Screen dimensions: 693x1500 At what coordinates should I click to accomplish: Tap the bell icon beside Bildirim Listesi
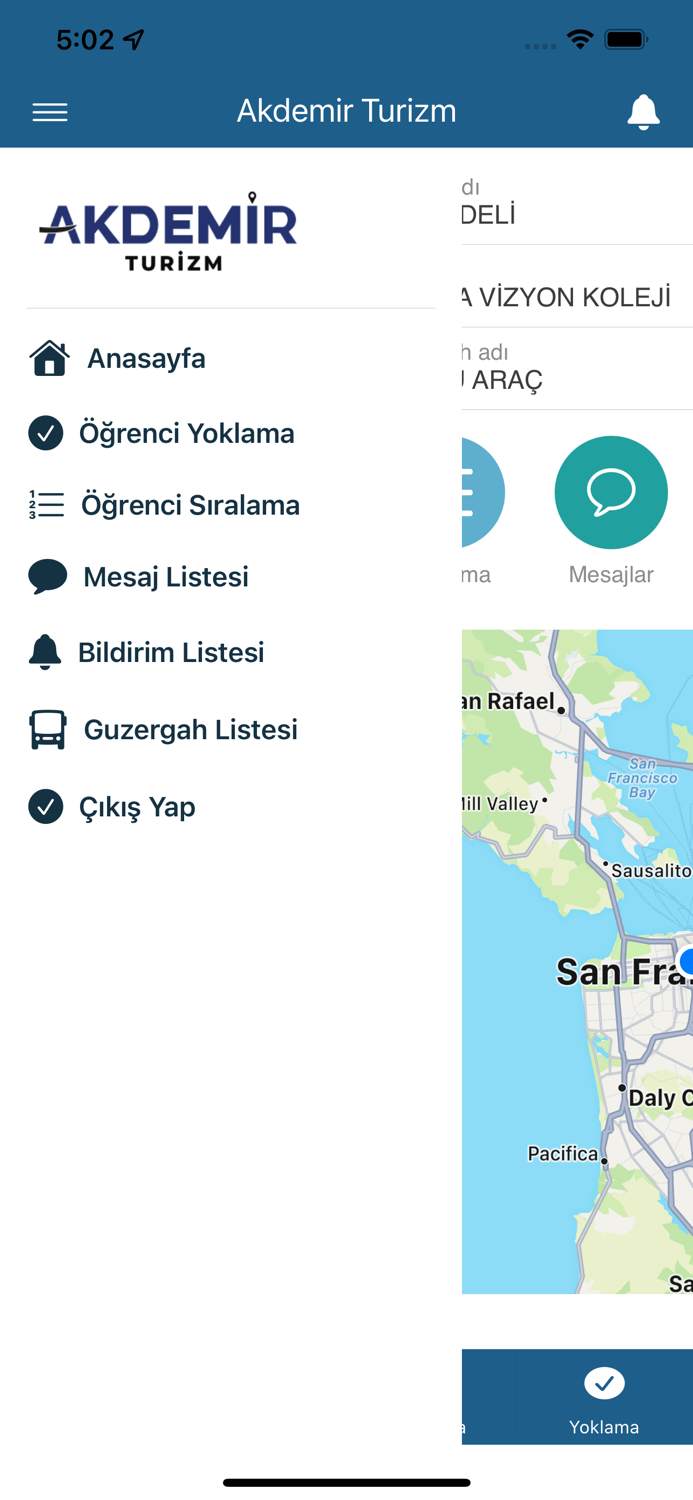pyautogui.click(x=45, y=652)
